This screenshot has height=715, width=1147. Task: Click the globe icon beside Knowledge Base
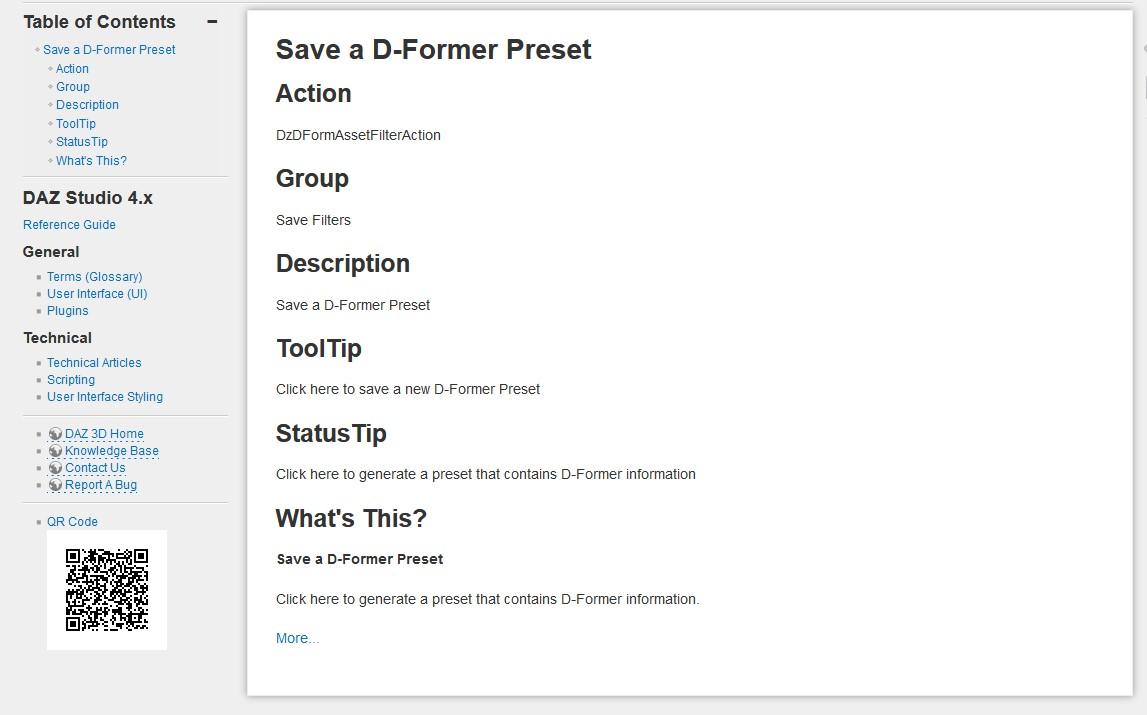56,451
